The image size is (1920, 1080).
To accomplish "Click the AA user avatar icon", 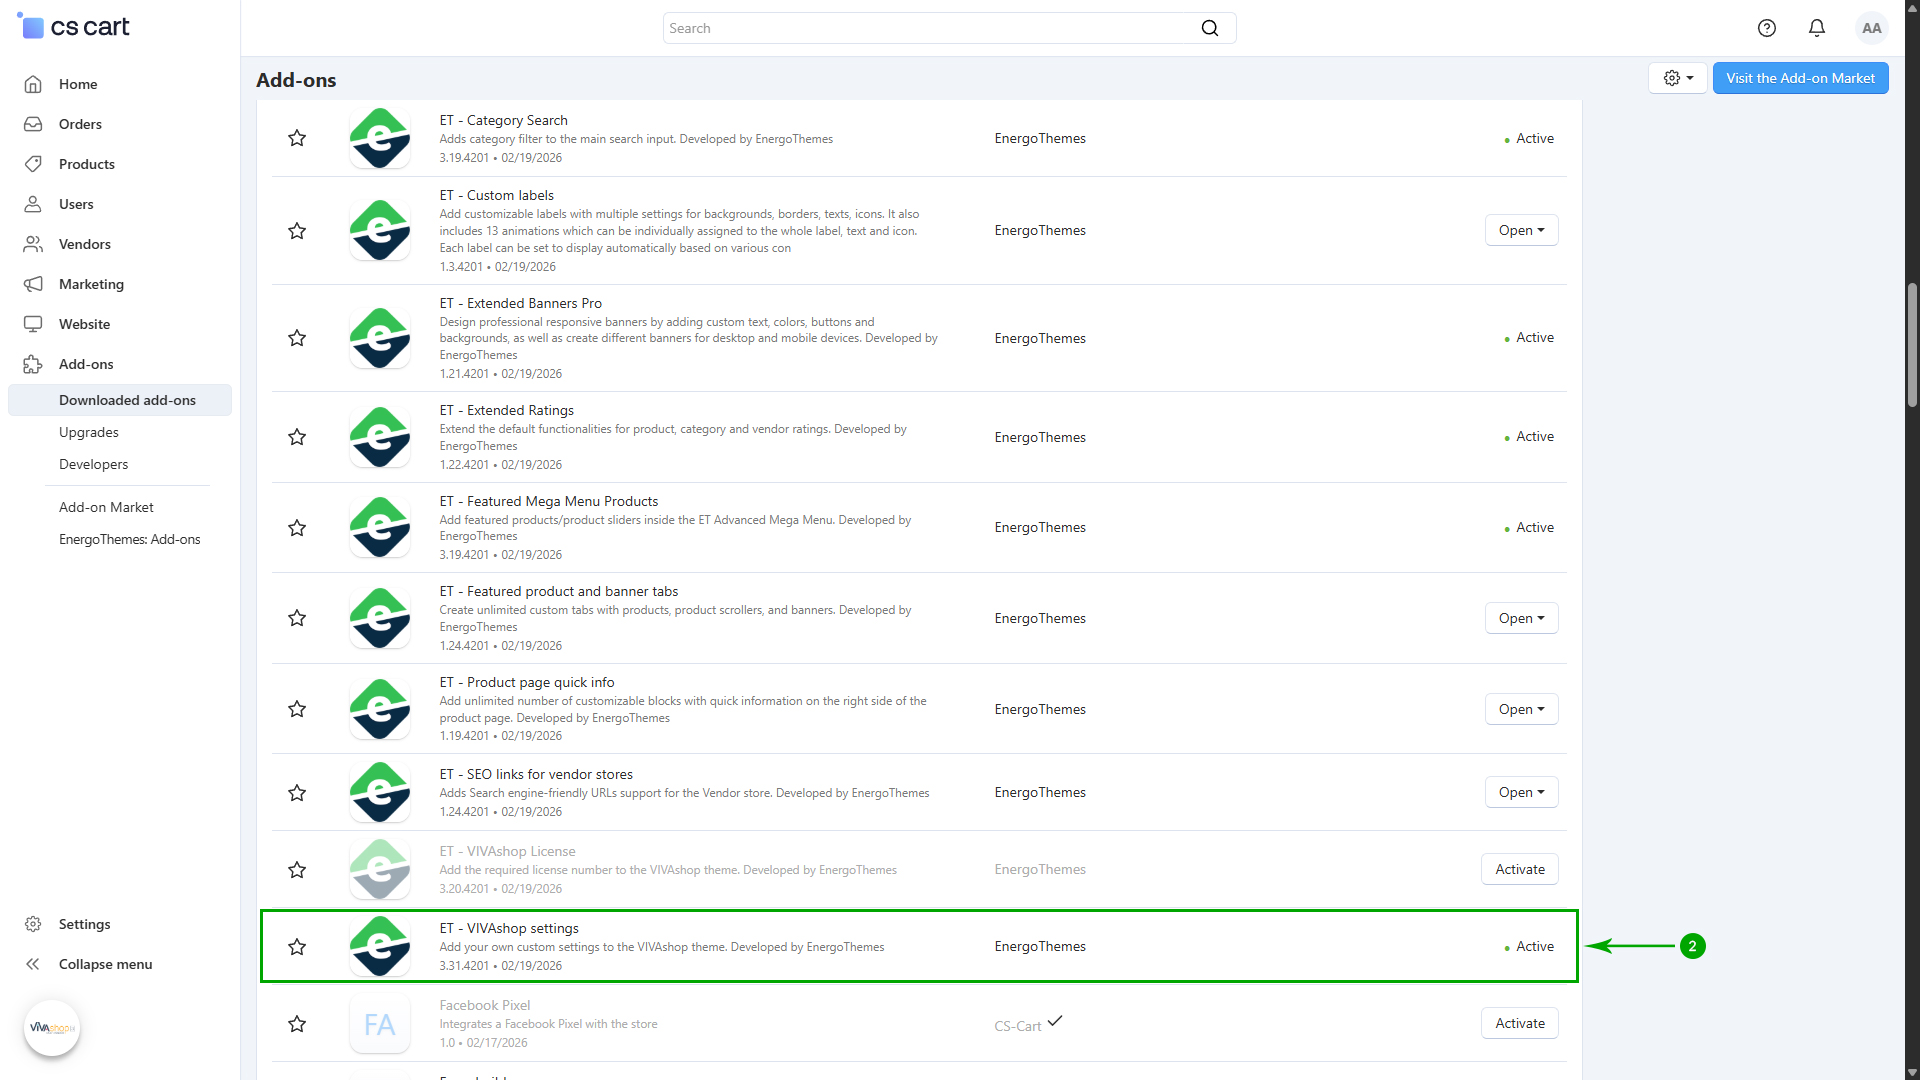I will (1871, 28).
